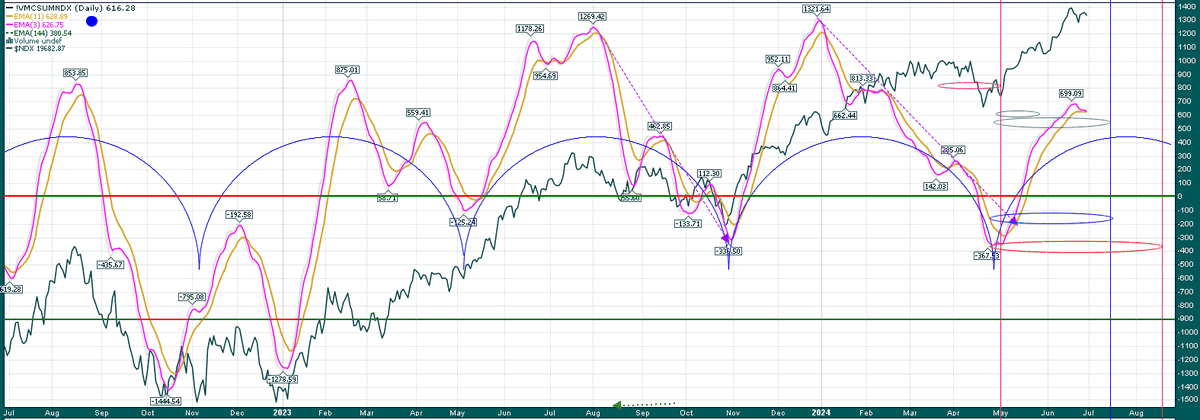
Task: Click the -125.24 trough label
Action: click(464, 222)
